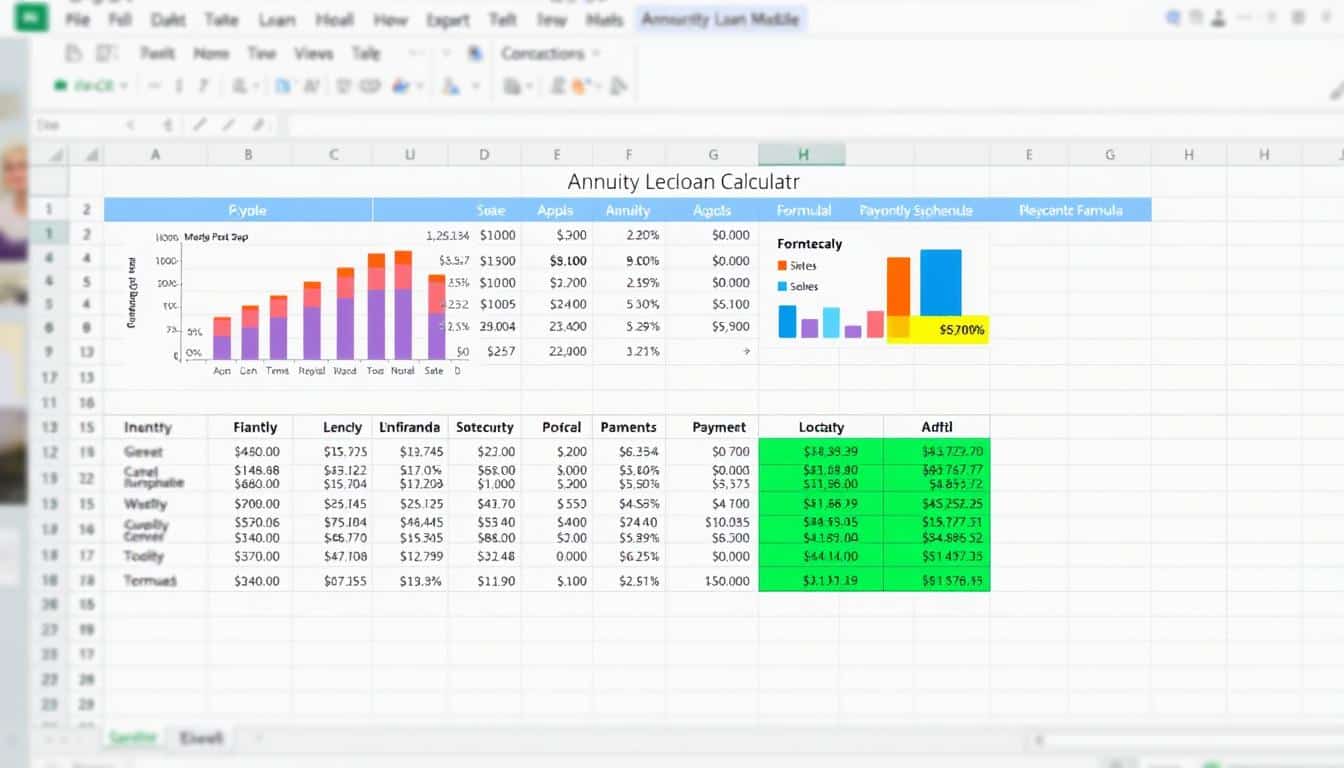Click the 1,25,134 cell
This screenshot has width=1344, height=768.
click(447, 236)
